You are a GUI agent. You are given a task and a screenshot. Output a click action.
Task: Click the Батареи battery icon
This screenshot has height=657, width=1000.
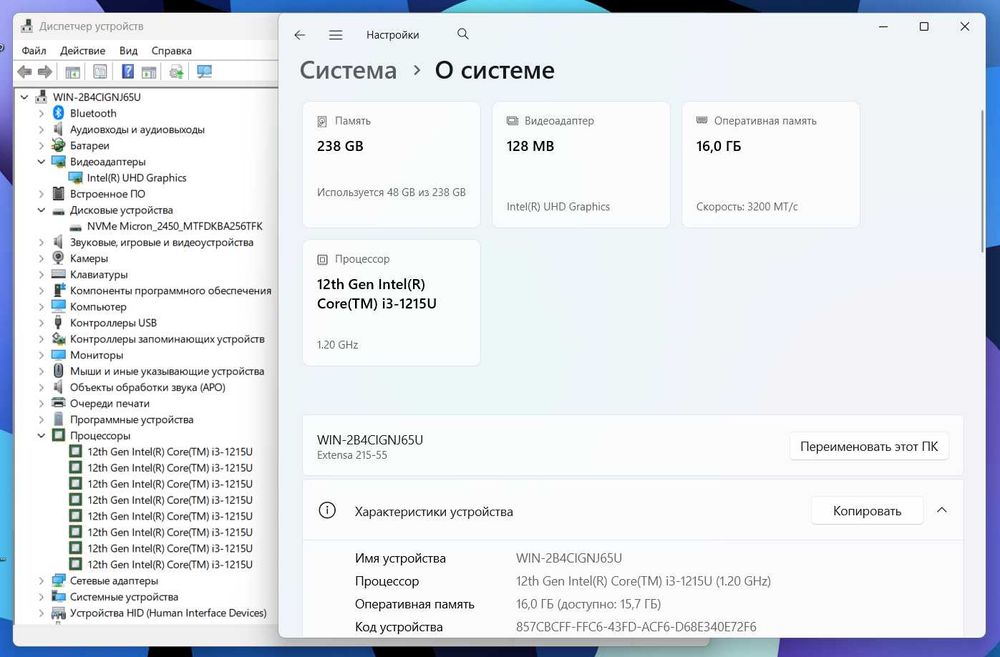pyautogui.click(x=59, y=145)
